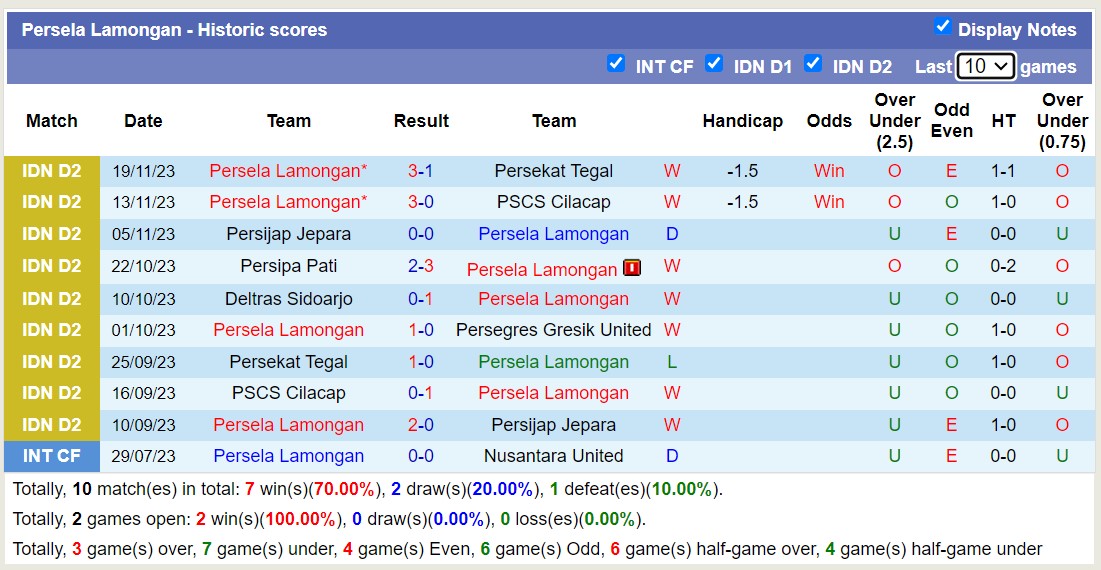Click the Date column header
1101x570 pixels.
(143, 121)
